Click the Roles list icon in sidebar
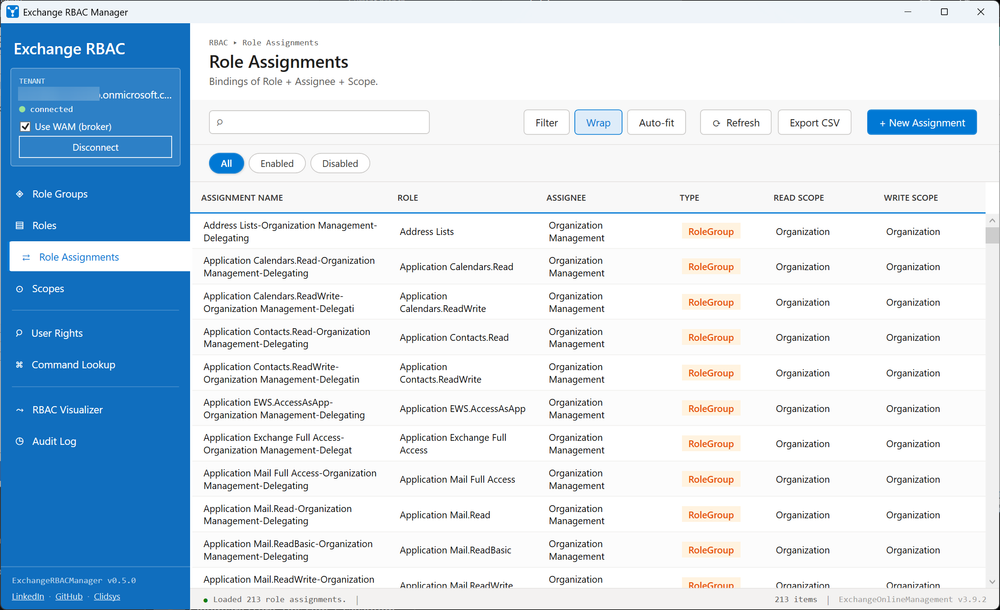The image size is (1000, 610). point(19,225)
